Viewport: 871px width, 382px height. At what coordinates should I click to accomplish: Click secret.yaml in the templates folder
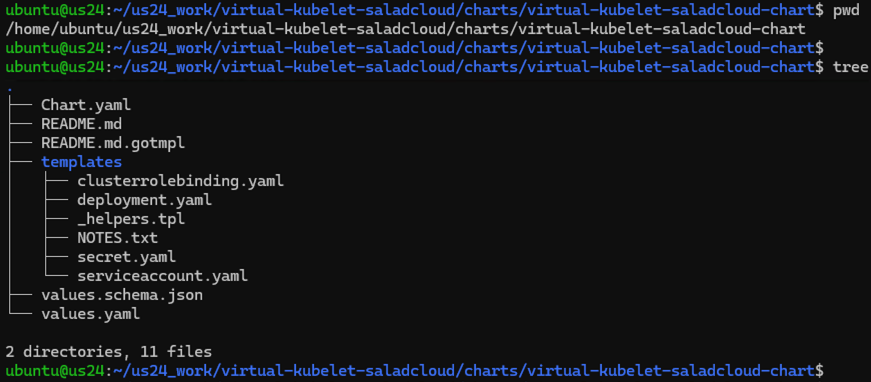click(127, 257)
